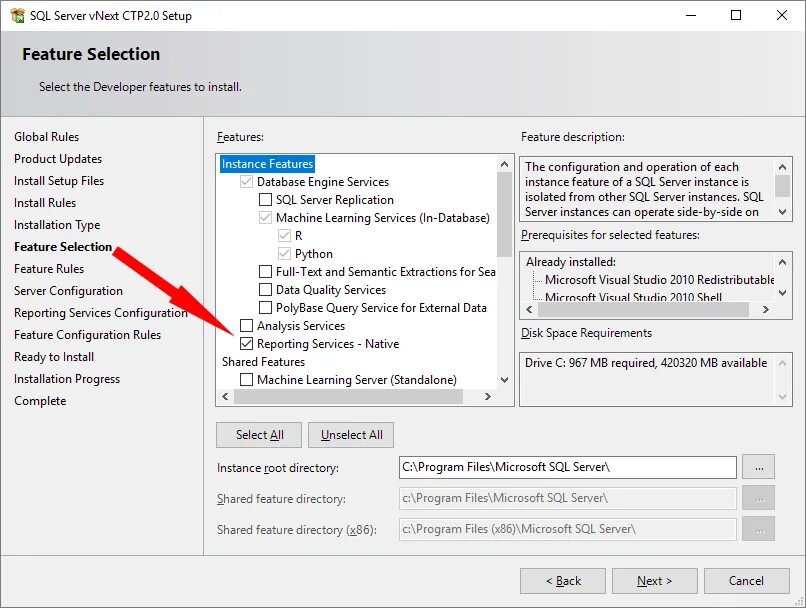The width and height of the screenshot is (806, 608).
Task: Click the Installation Progress step
Action: click(67, 379)
